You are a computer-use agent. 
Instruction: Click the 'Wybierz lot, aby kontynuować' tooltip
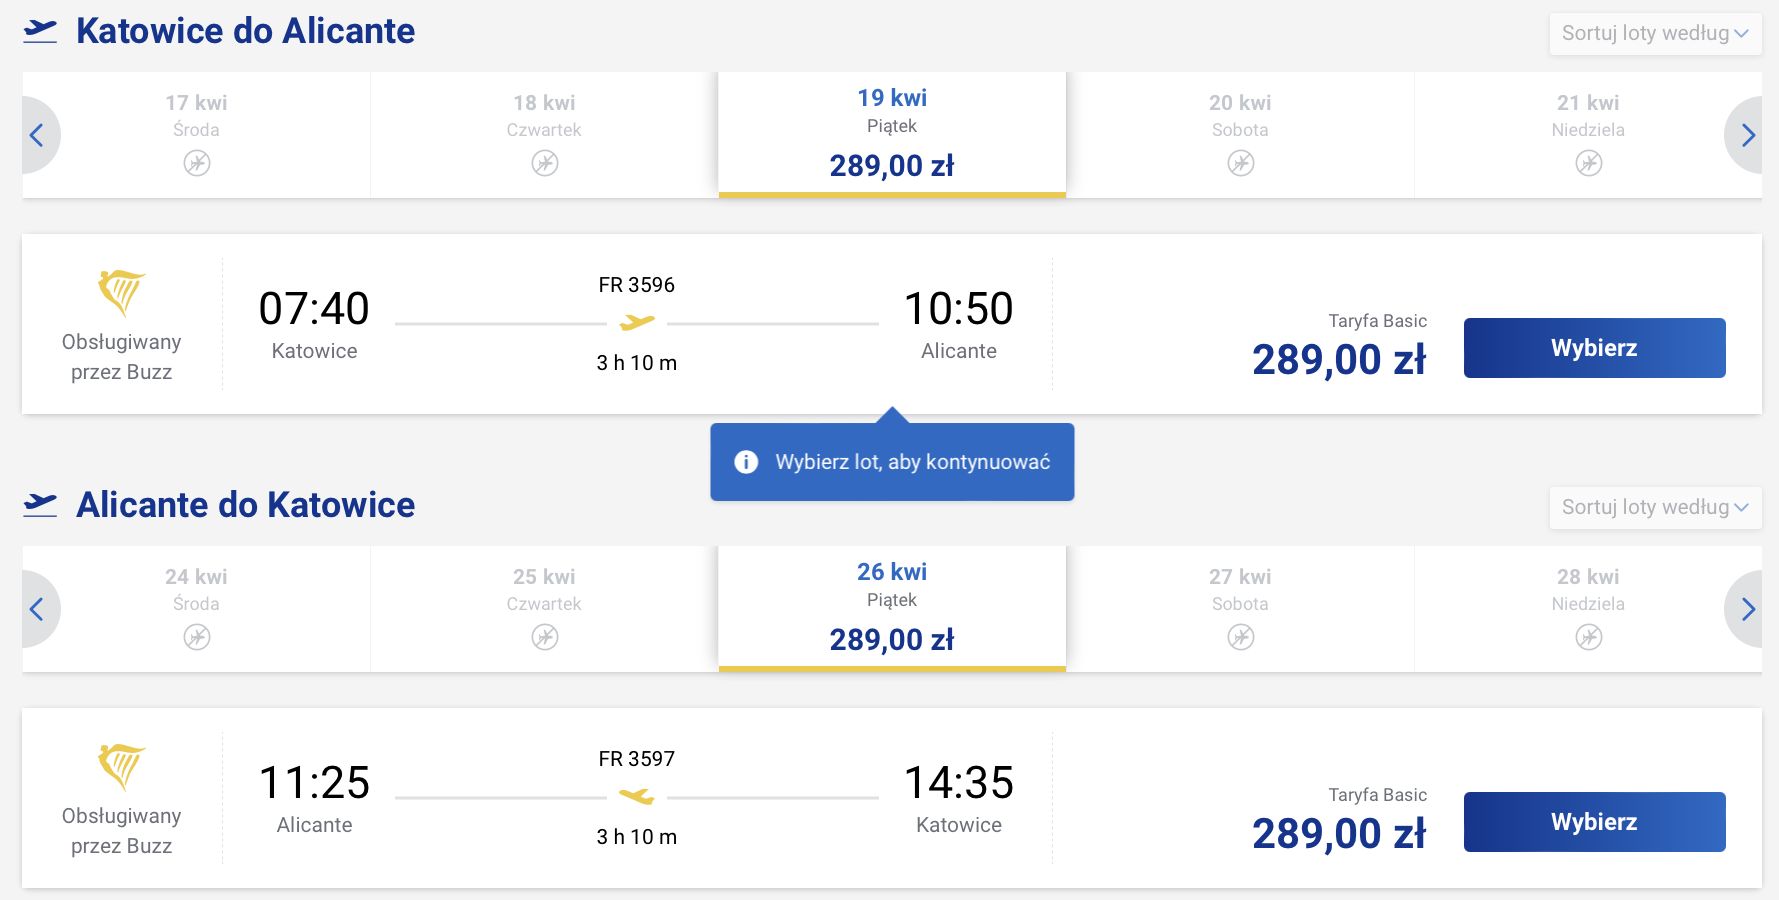pos(912,462)
